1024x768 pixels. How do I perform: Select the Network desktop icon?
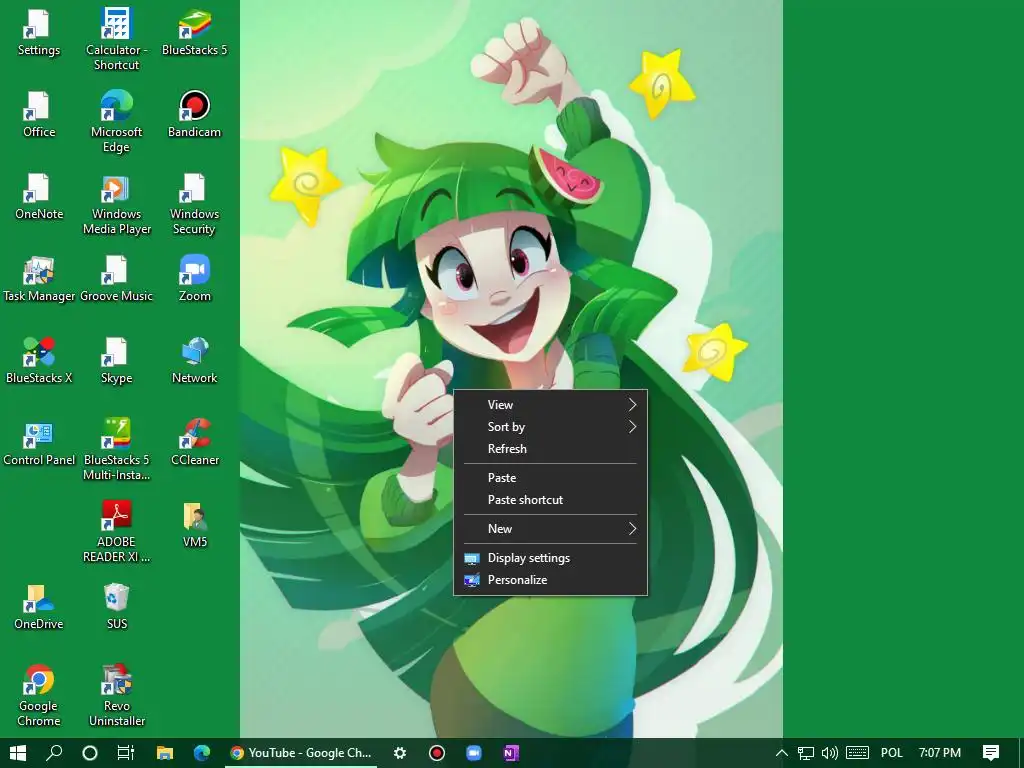[195, 360]
